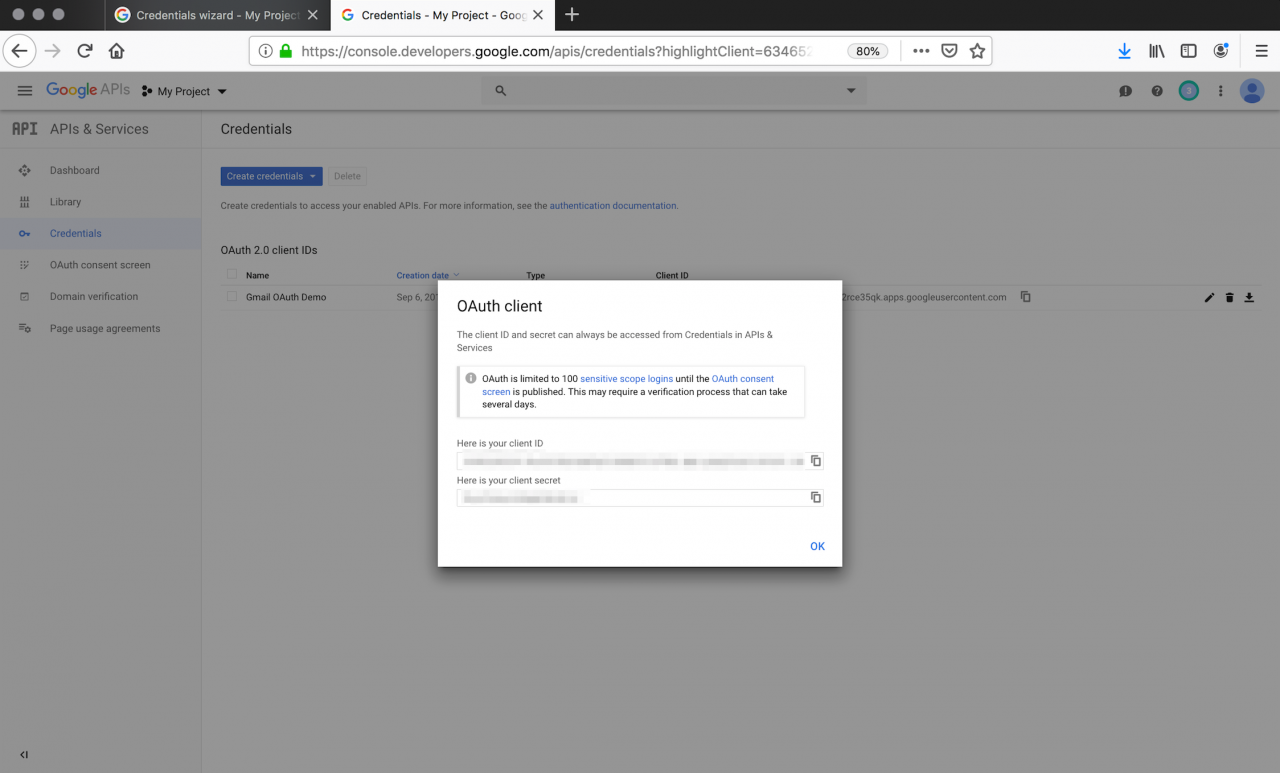Open the help menu via question mark icon

click(1157, 90)
